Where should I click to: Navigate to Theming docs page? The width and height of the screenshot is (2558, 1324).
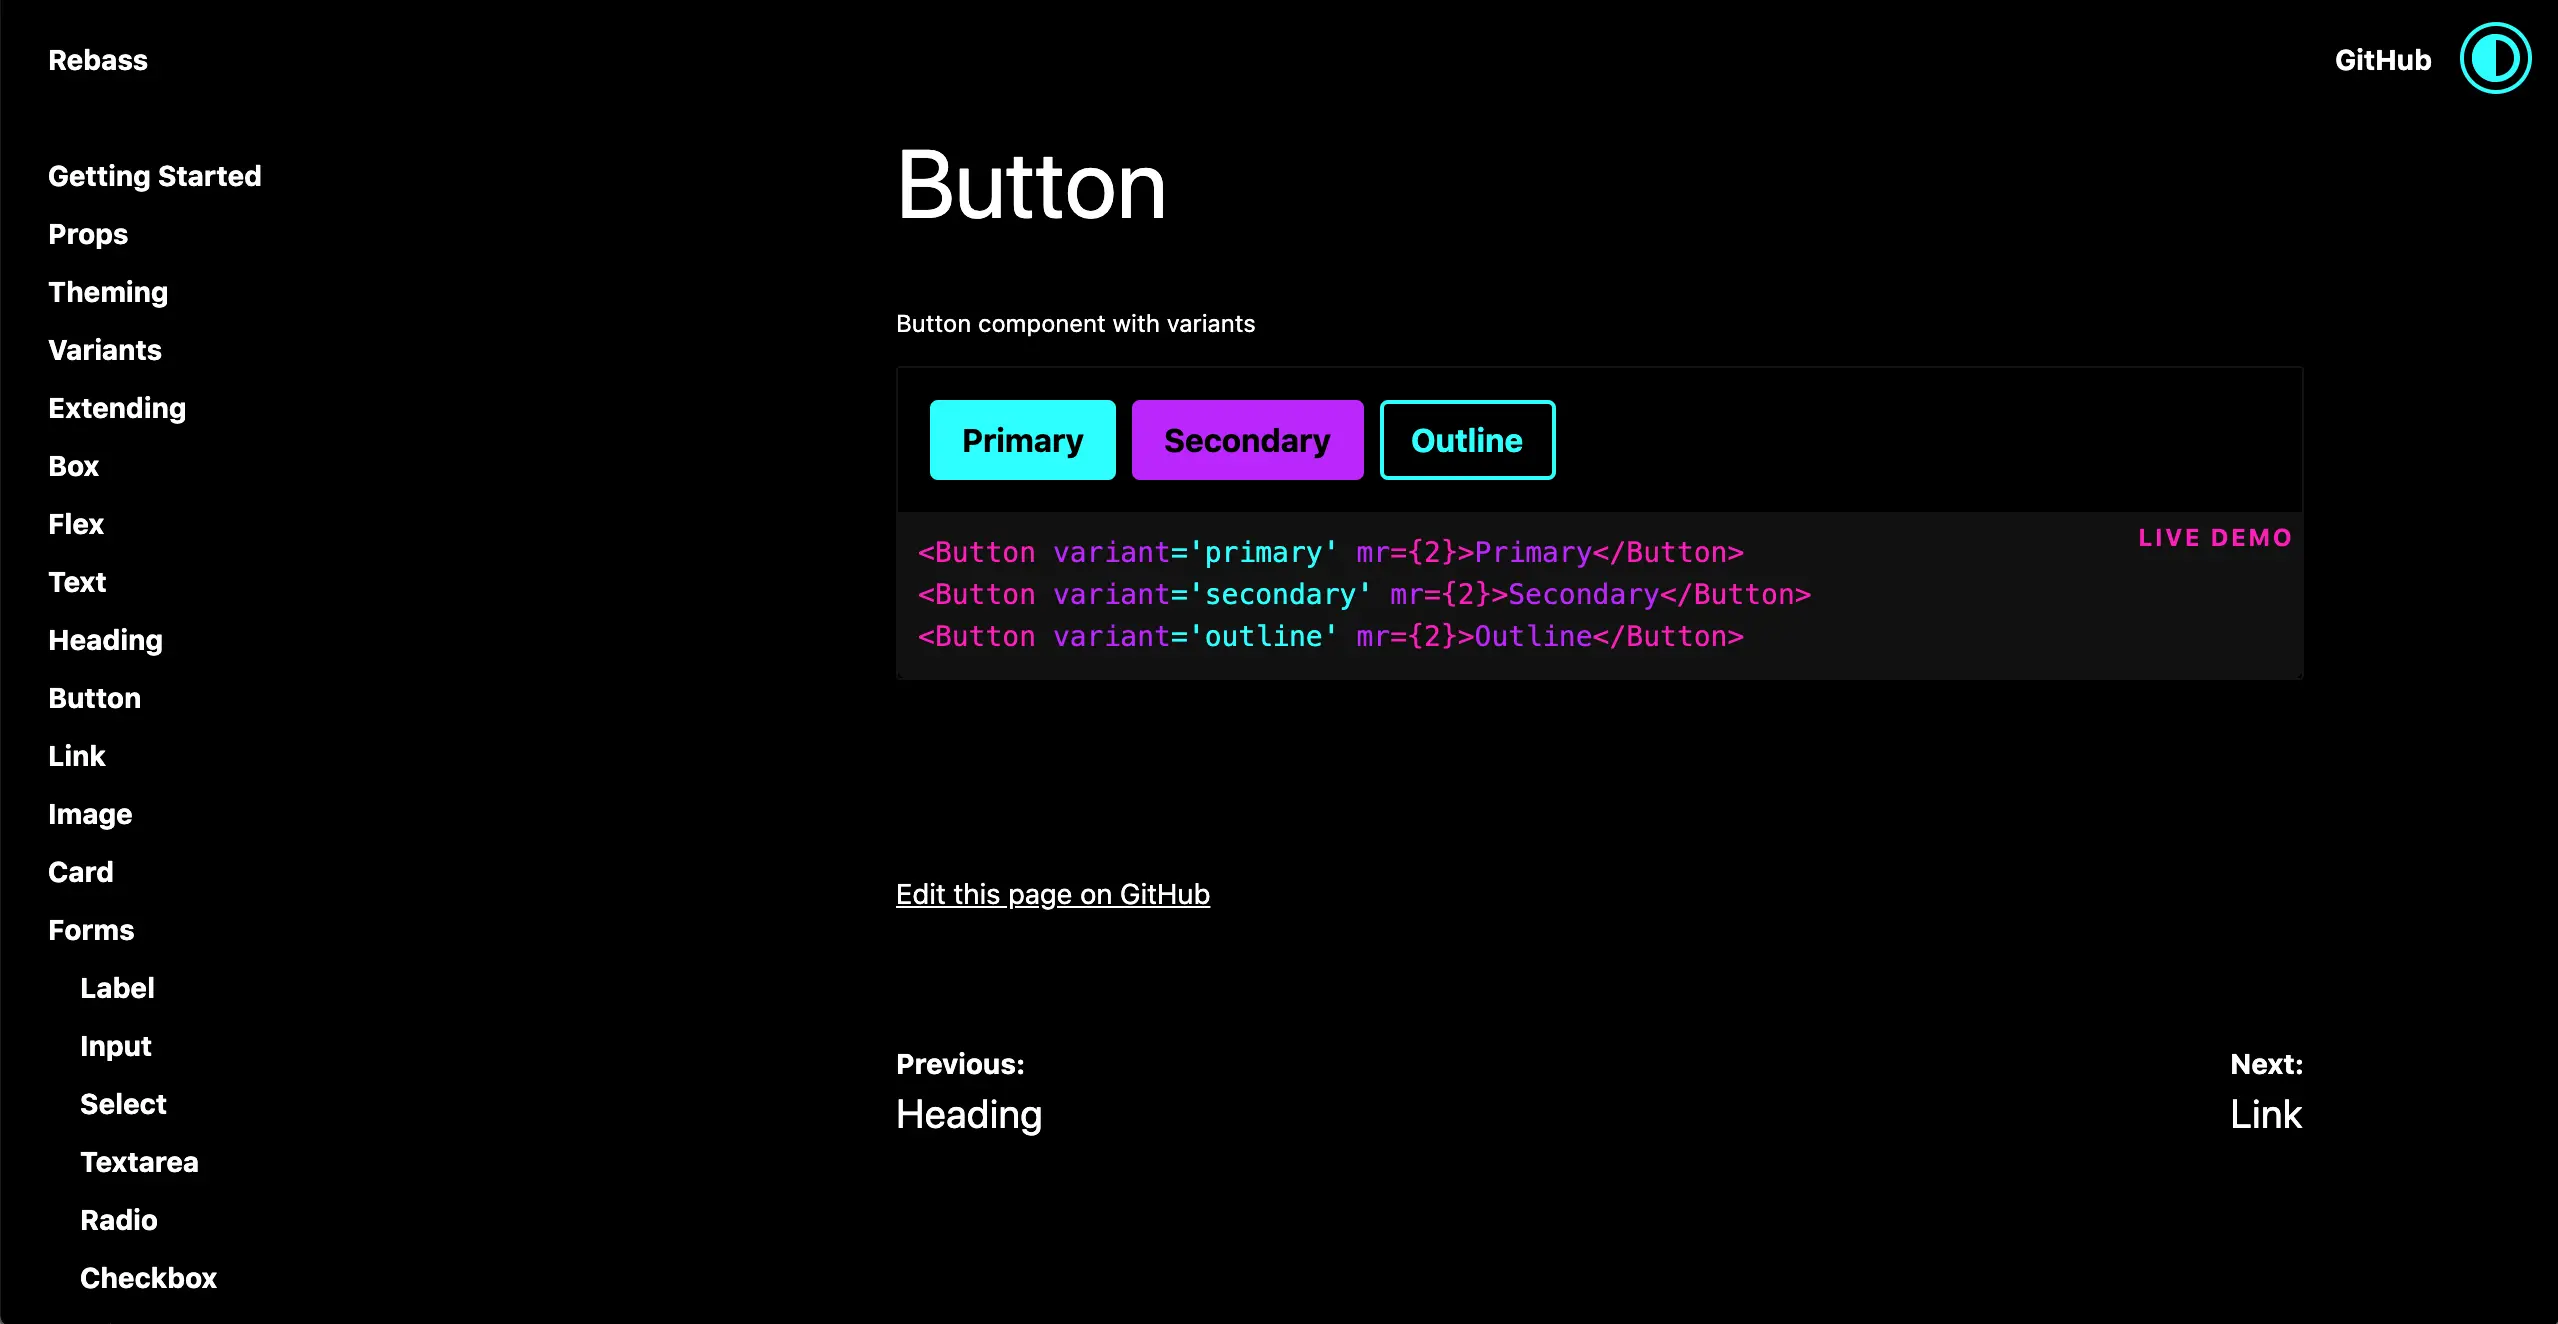point(108,292)
